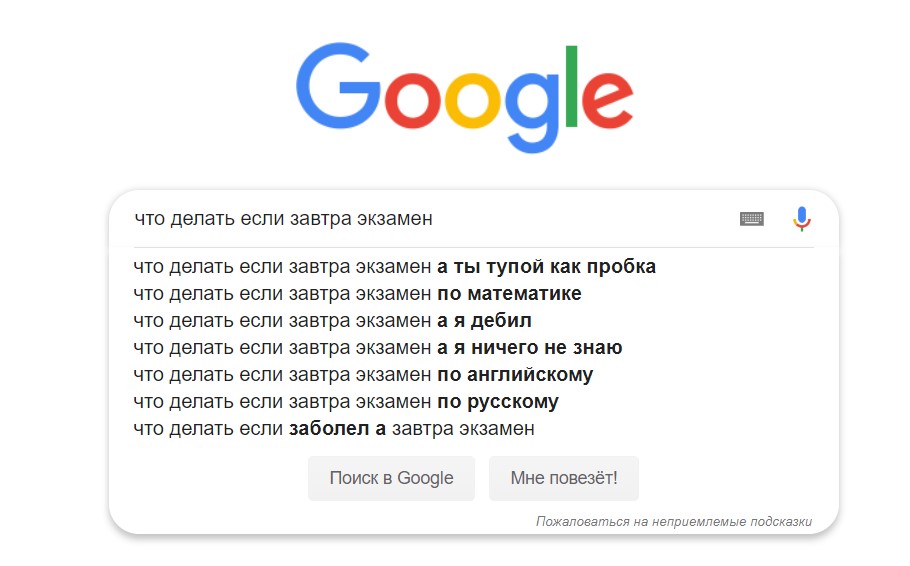Image resolution: width=910 pixels, height=566 pixels.
Task: Pick suggestion ending "по русскому"
Action: [346, 402]
